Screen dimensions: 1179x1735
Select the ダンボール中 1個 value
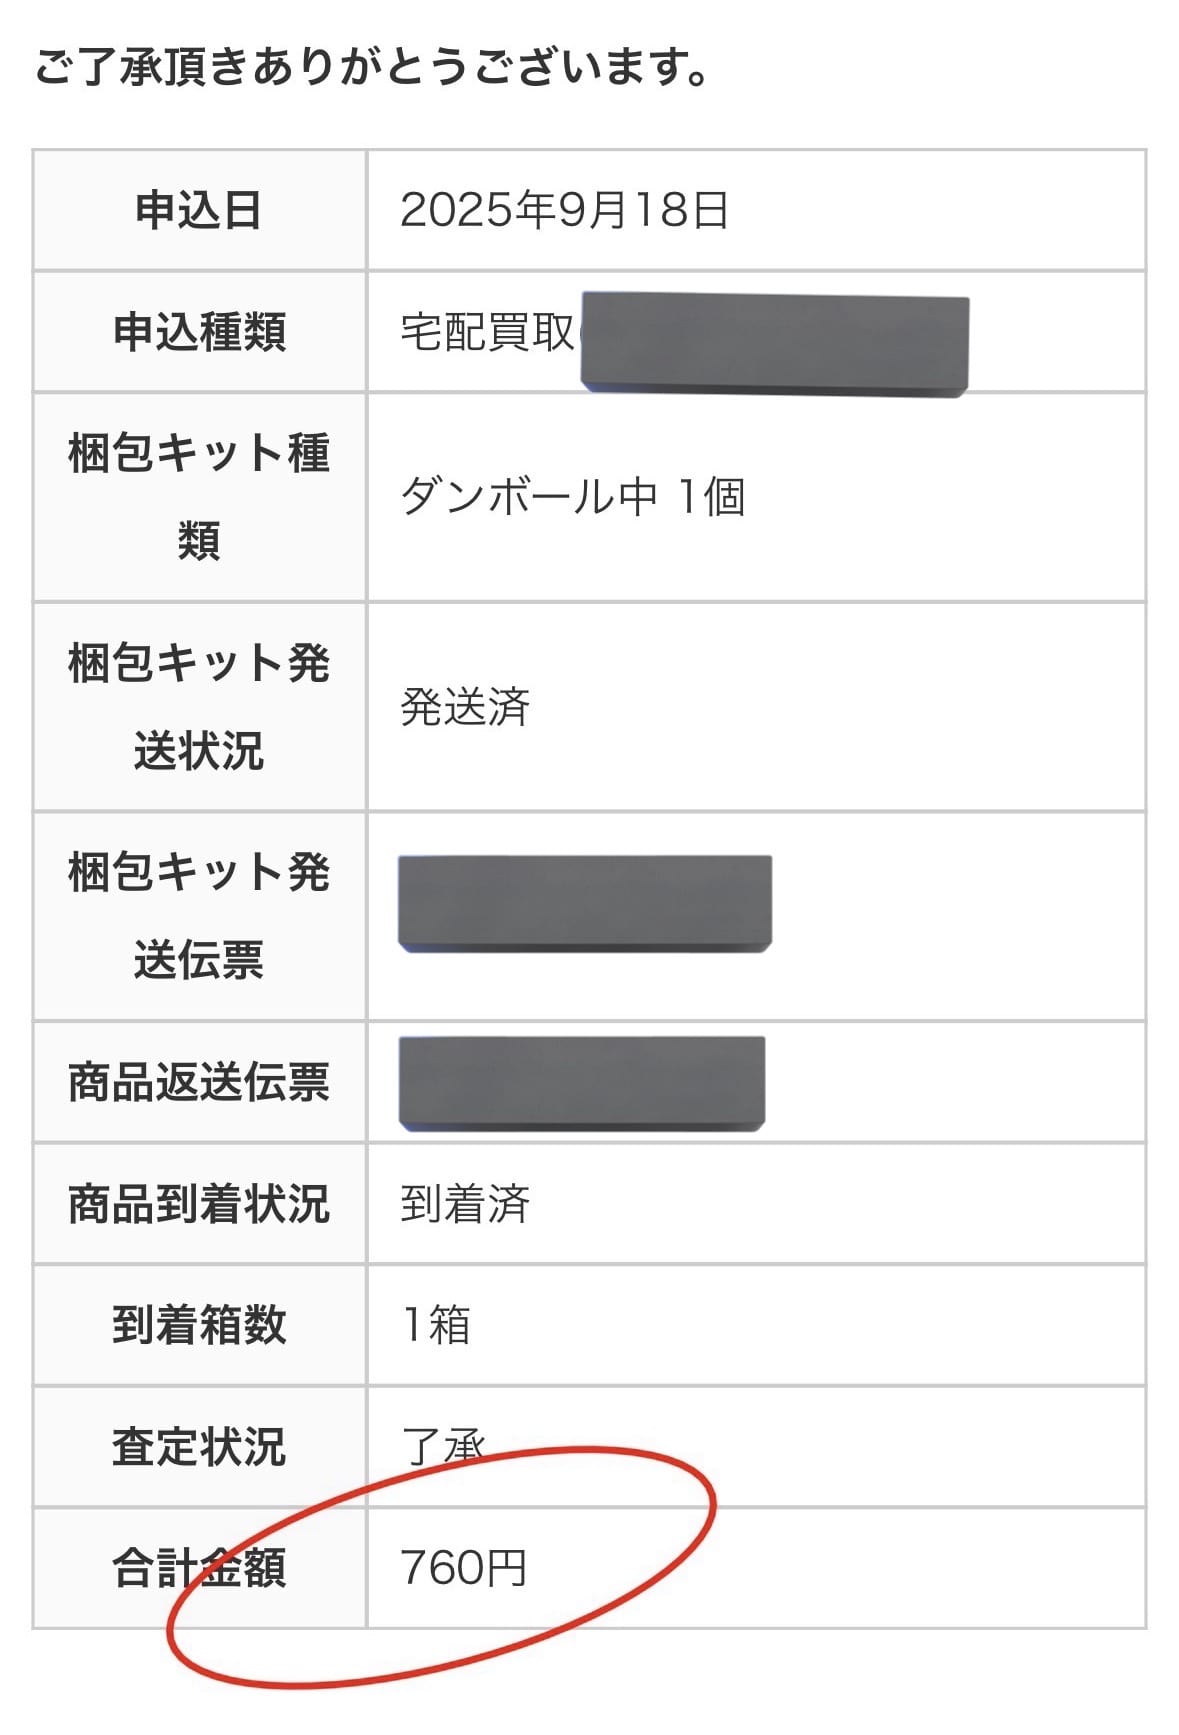(572, 497)
